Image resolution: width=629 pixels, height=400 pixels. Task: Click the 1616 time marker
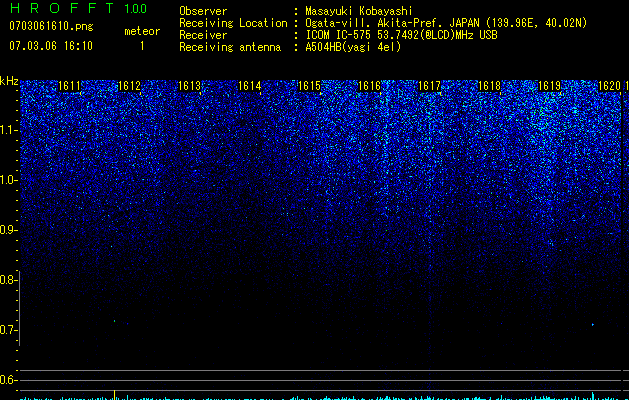tap(369, 86)
